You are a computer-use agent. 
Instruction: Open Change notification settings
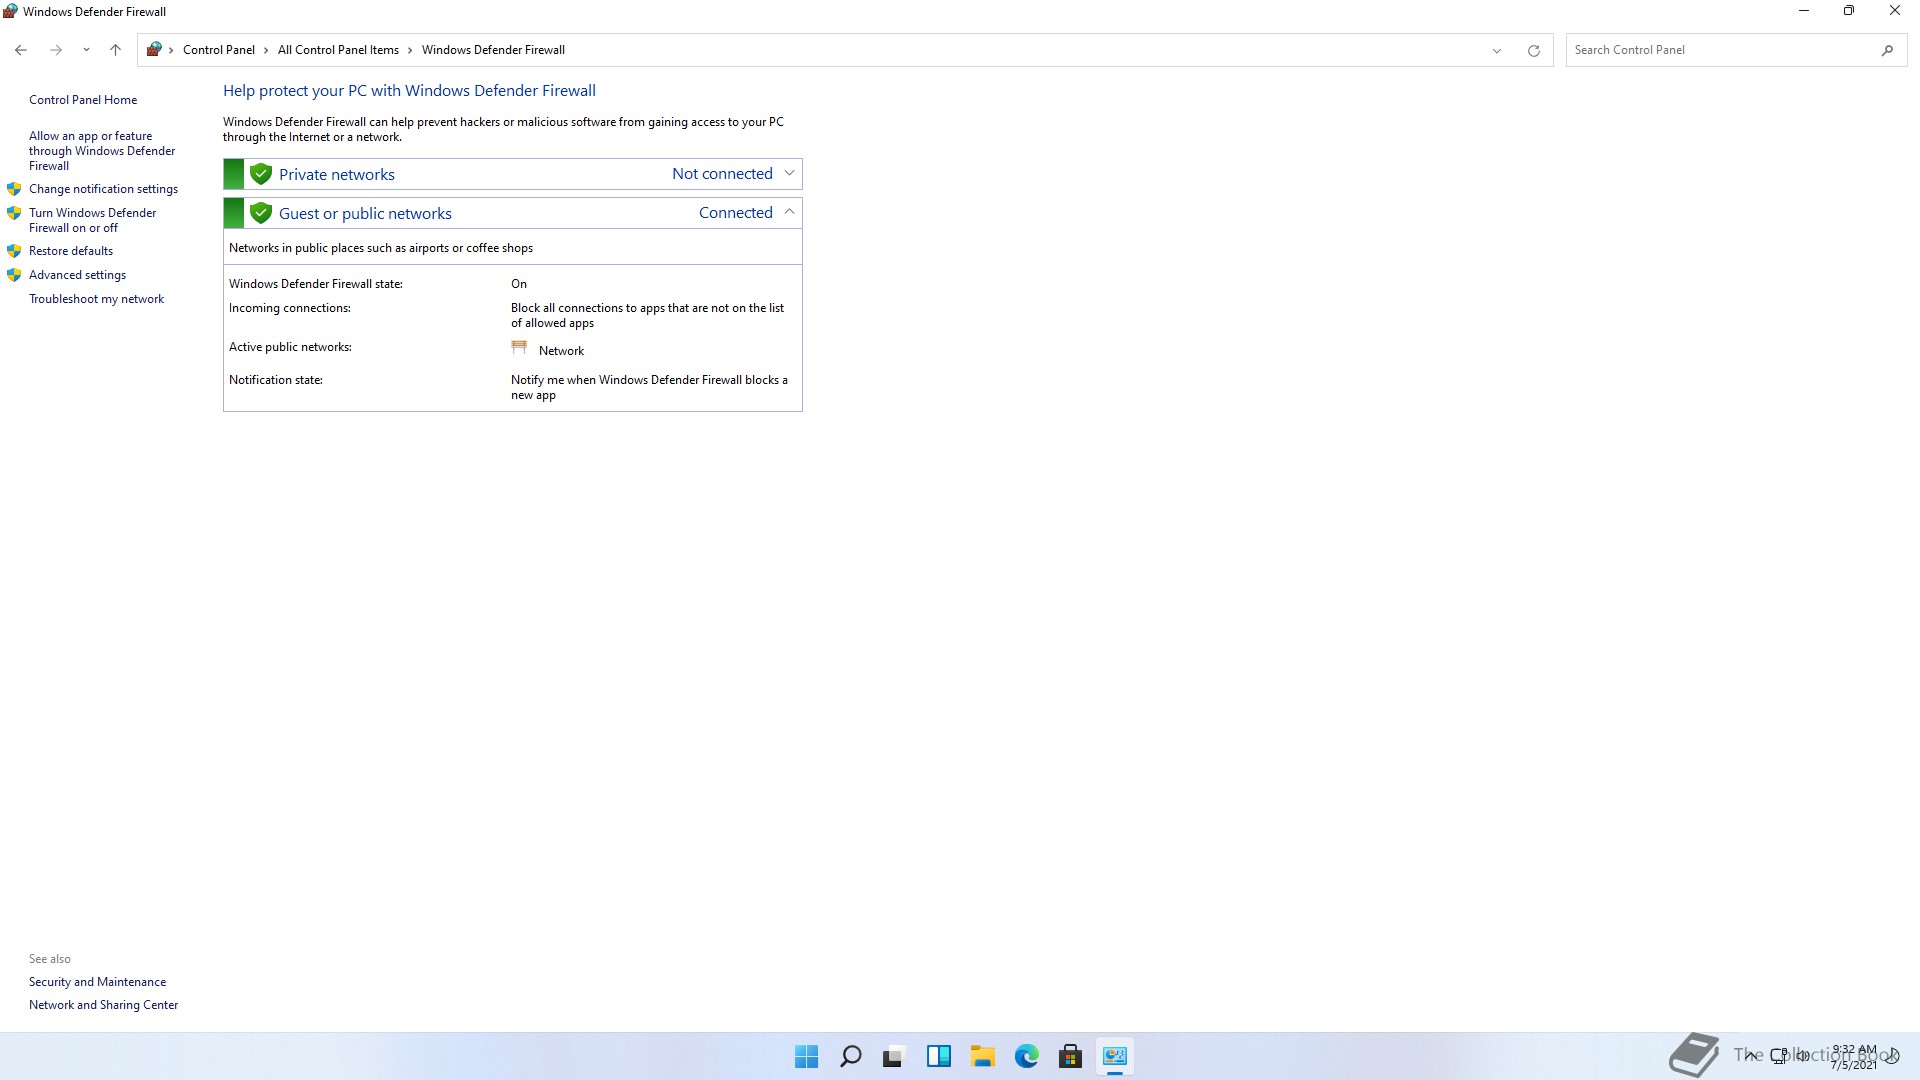tap(103, 189)
